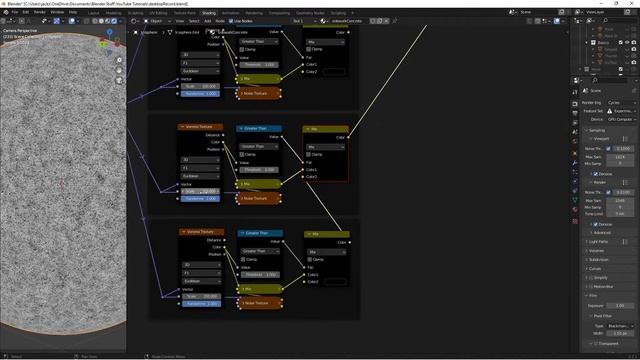Adjust the middle Voronoi node Randomness slider
The height and width of the screenshot is (360, 640).
pyautogui.click(x=200, y=199)
